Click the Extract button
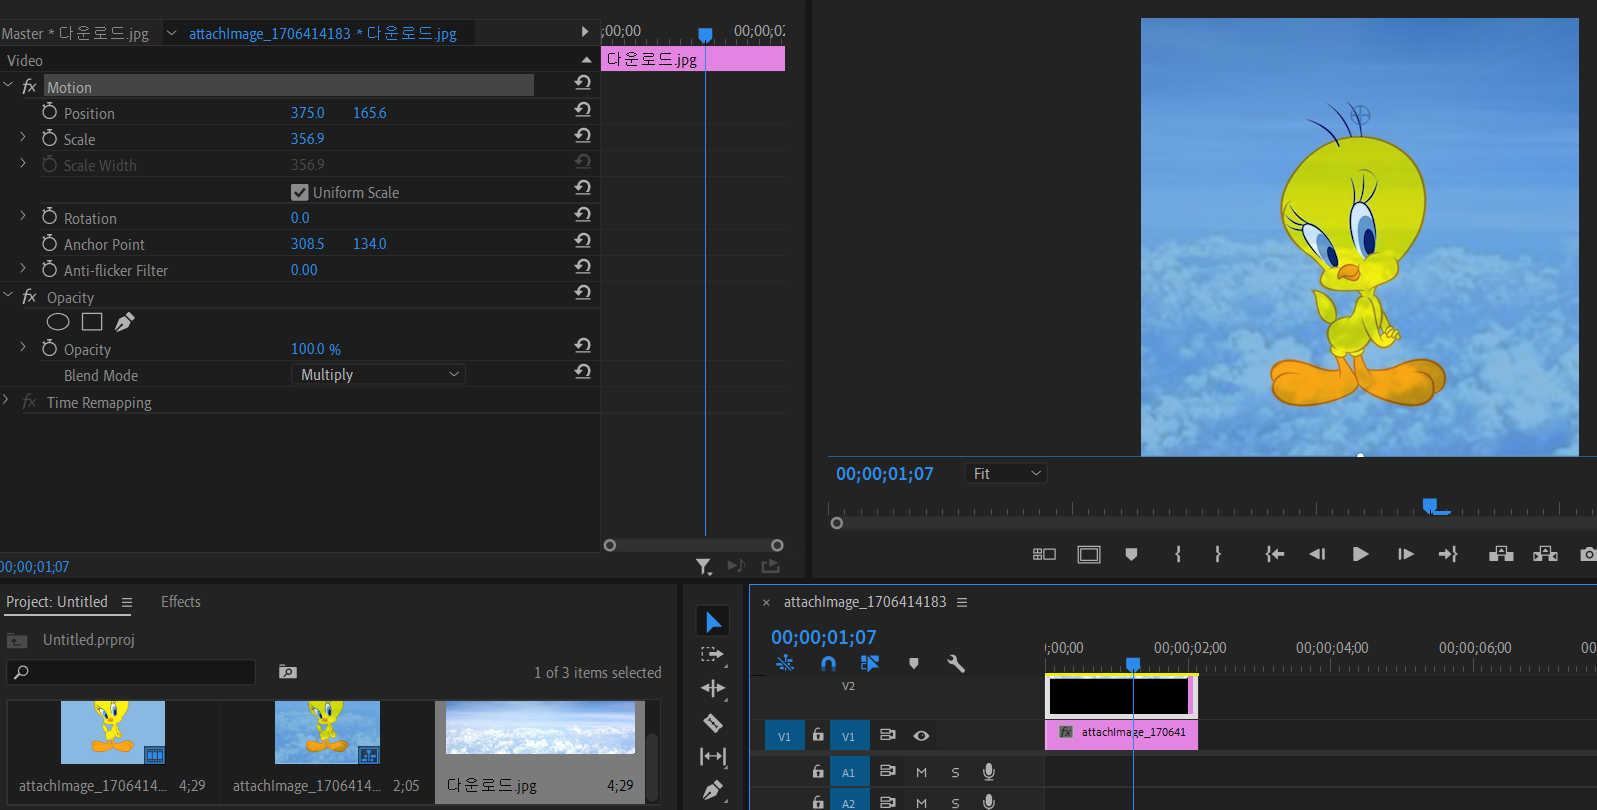The width and height of the screenshot is (1597, 810). (x=1545, y=554)
